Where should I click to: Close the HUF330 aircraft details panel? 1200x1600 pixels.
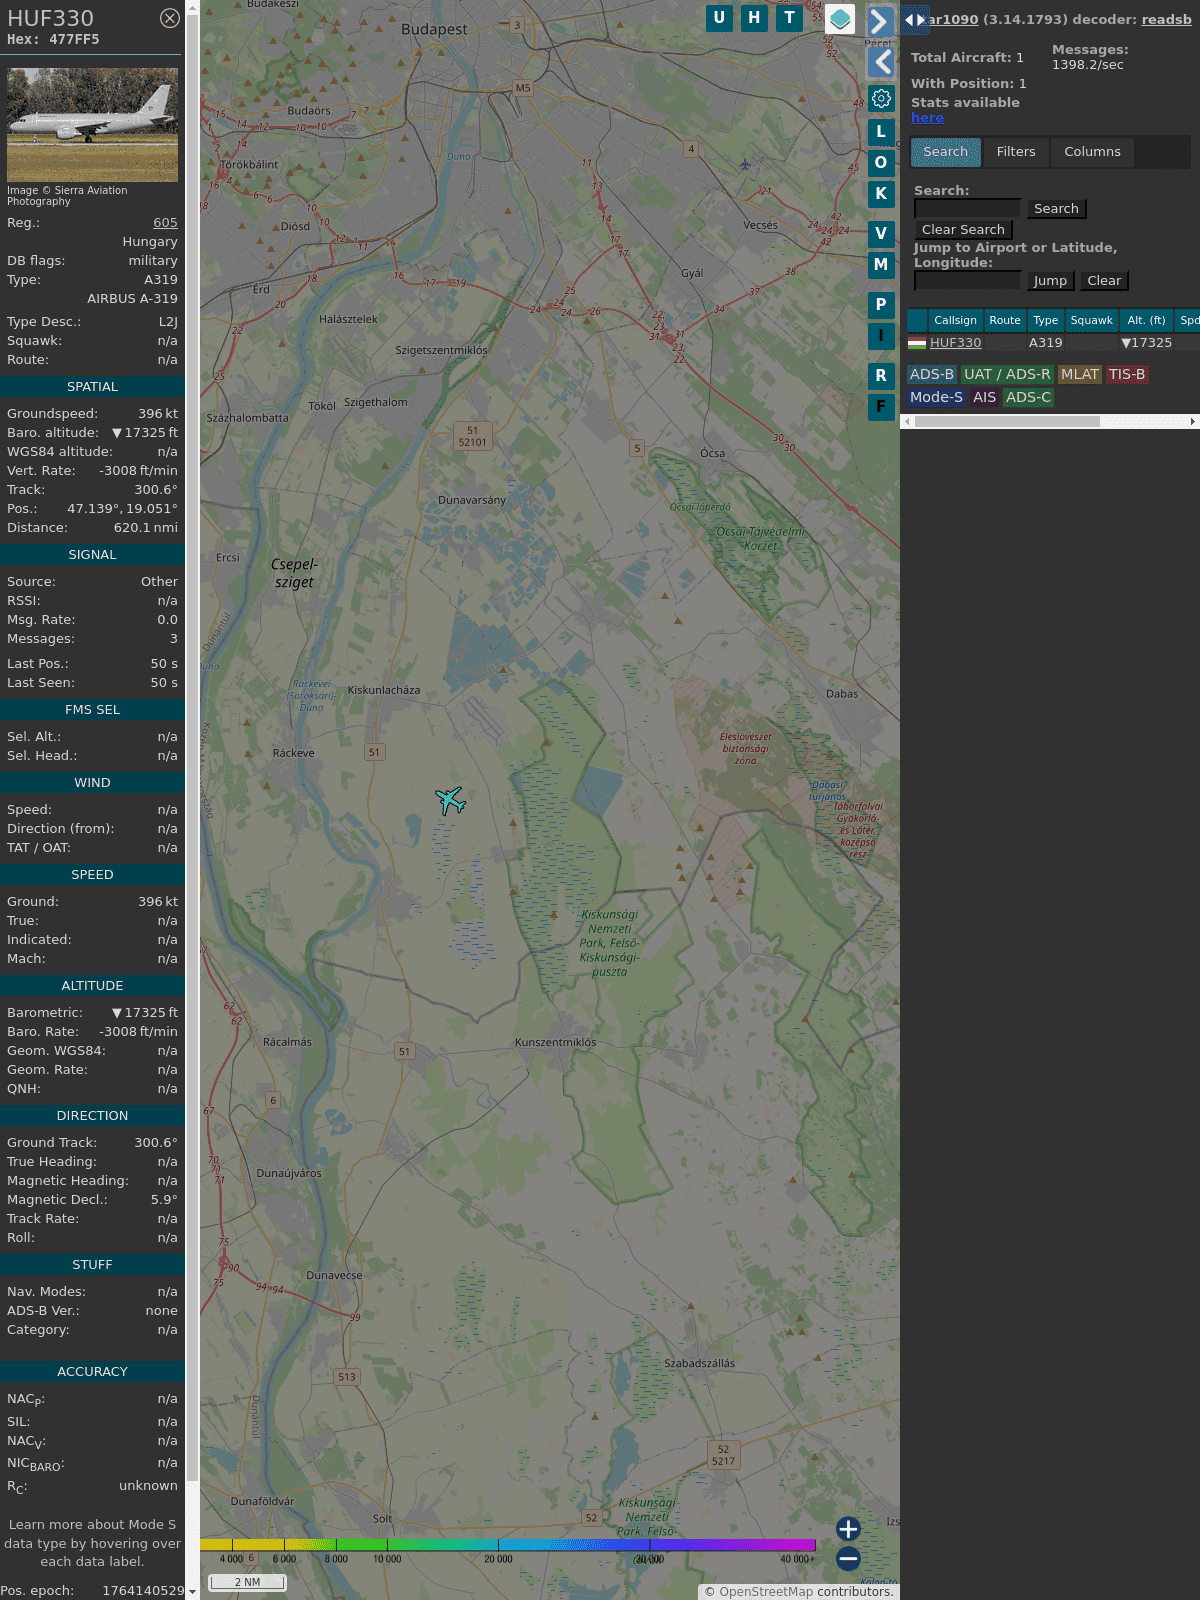[170, 18]
